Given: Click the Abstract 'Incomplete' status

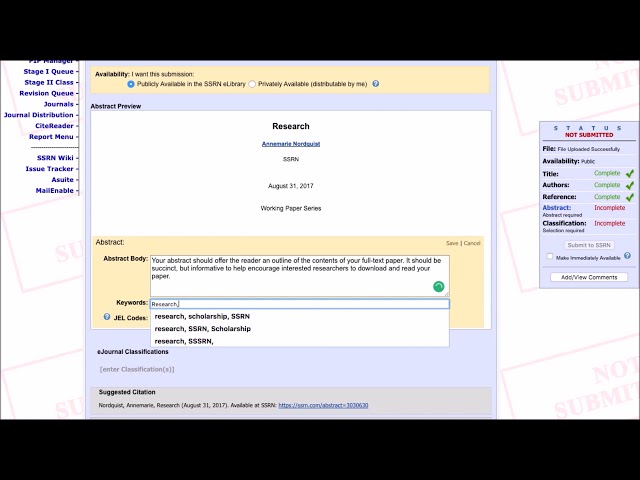Looking at the screenshot, I should [609, 208].
